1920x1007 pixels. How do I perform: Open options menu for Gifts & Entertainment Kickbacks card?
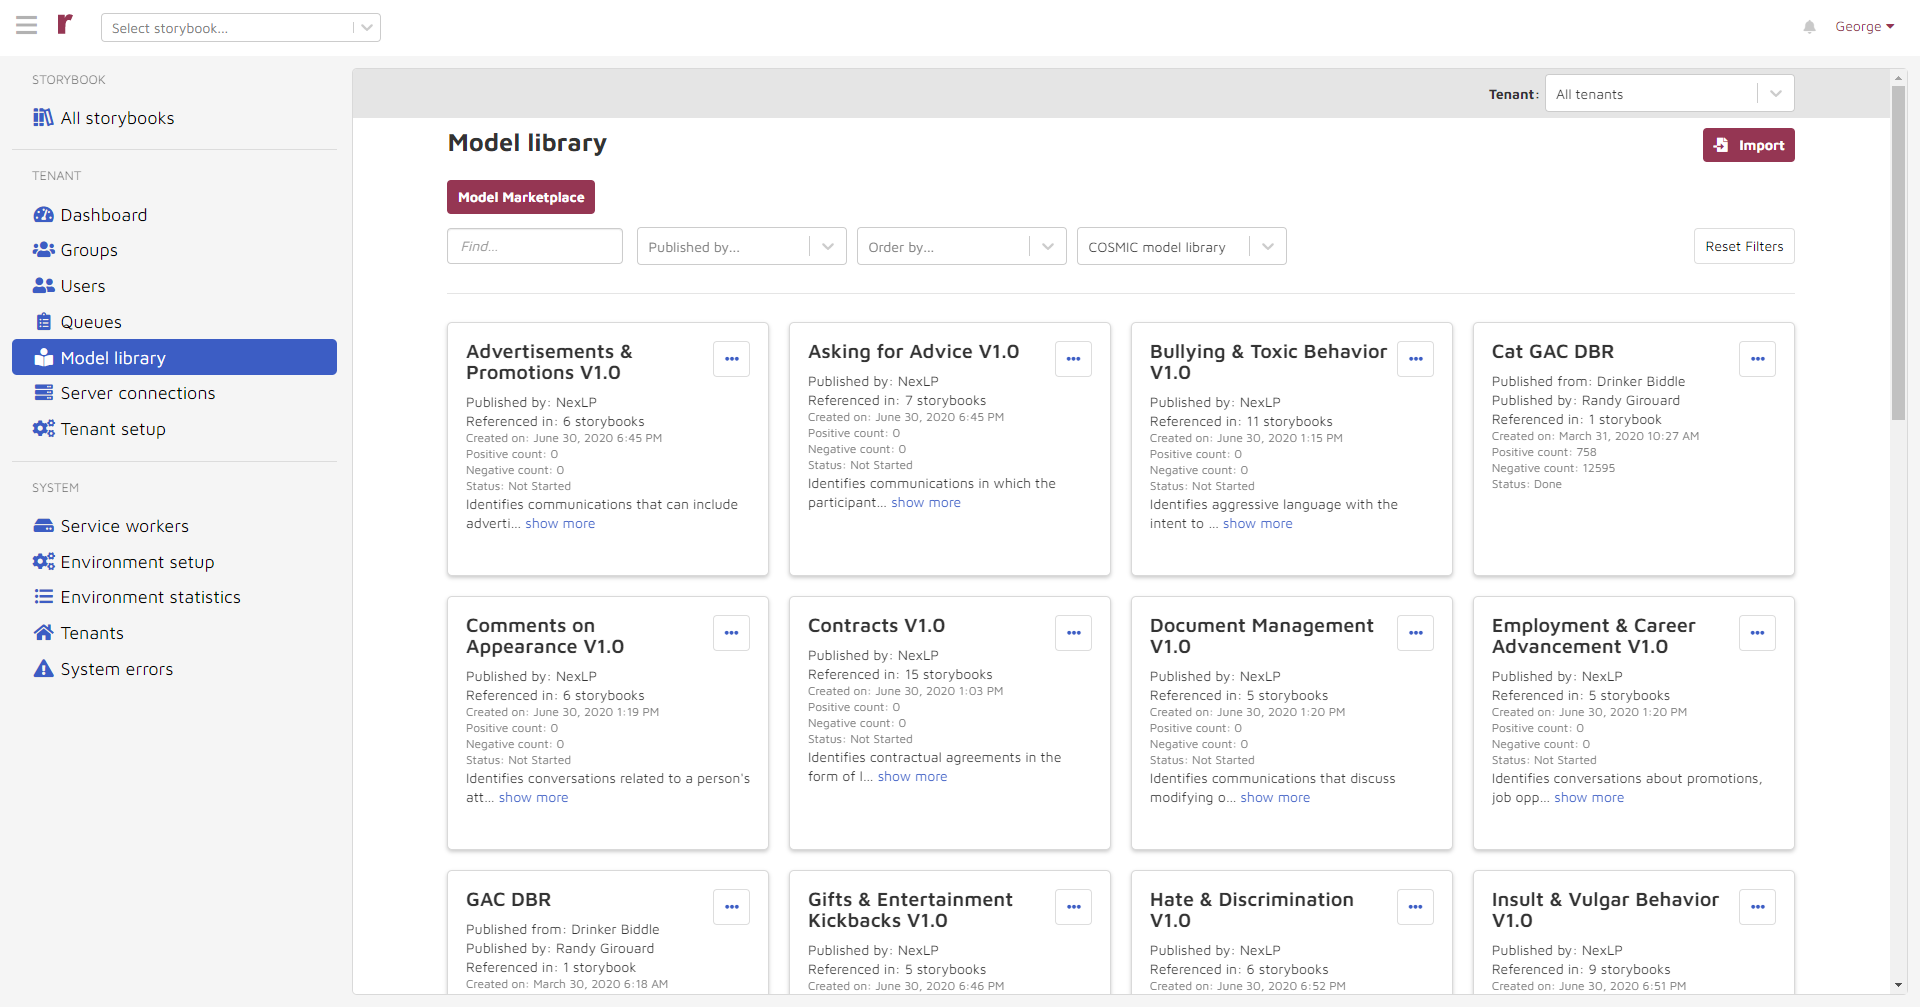[x=1074, y=907]
